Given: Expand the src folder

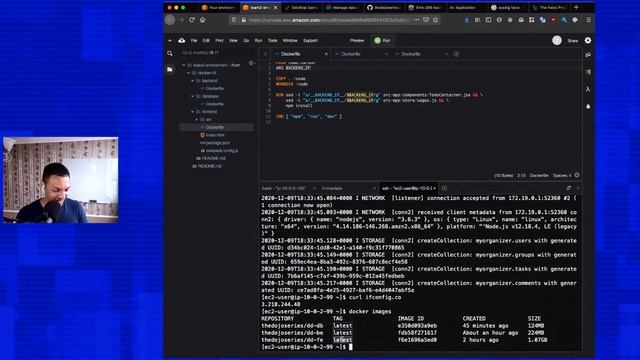Looking at the screenshot, I should 197,120.
